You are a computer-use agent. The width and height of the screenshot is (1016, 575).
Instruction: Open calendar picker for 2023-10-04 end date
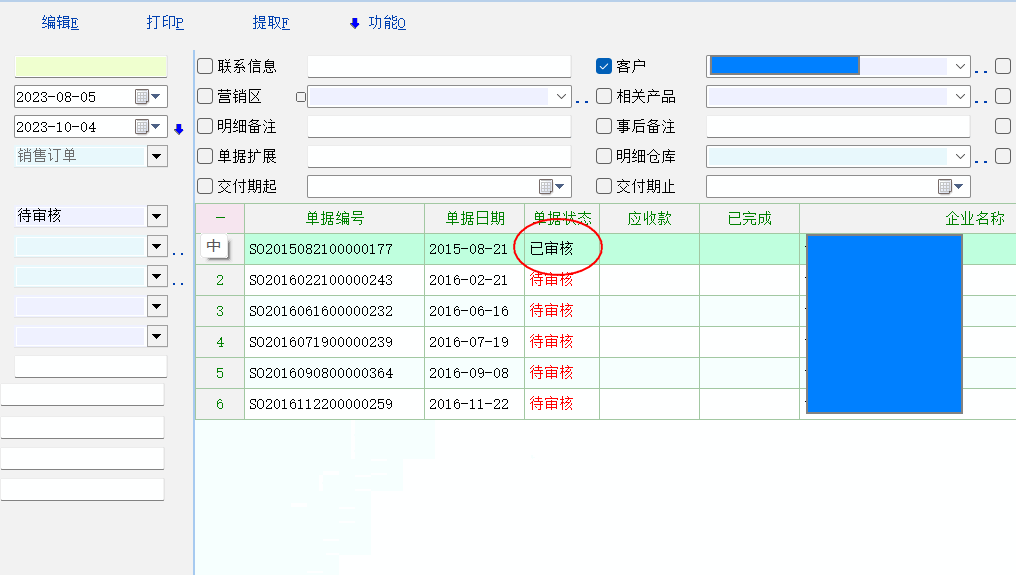142,127
